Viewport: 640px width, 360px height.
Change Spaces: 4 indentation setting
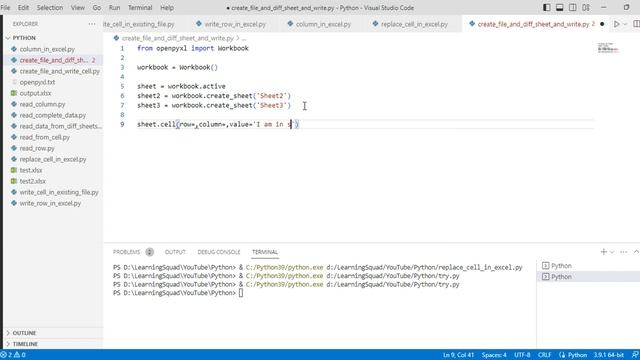point(494,355)
